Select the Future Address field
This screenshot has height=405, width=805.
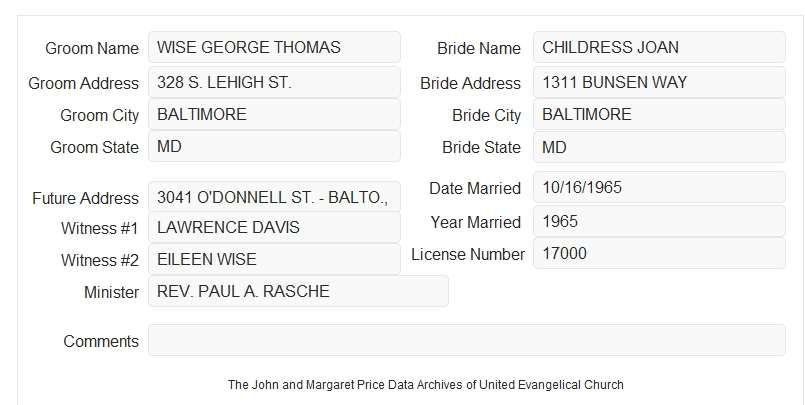[274, 197]
